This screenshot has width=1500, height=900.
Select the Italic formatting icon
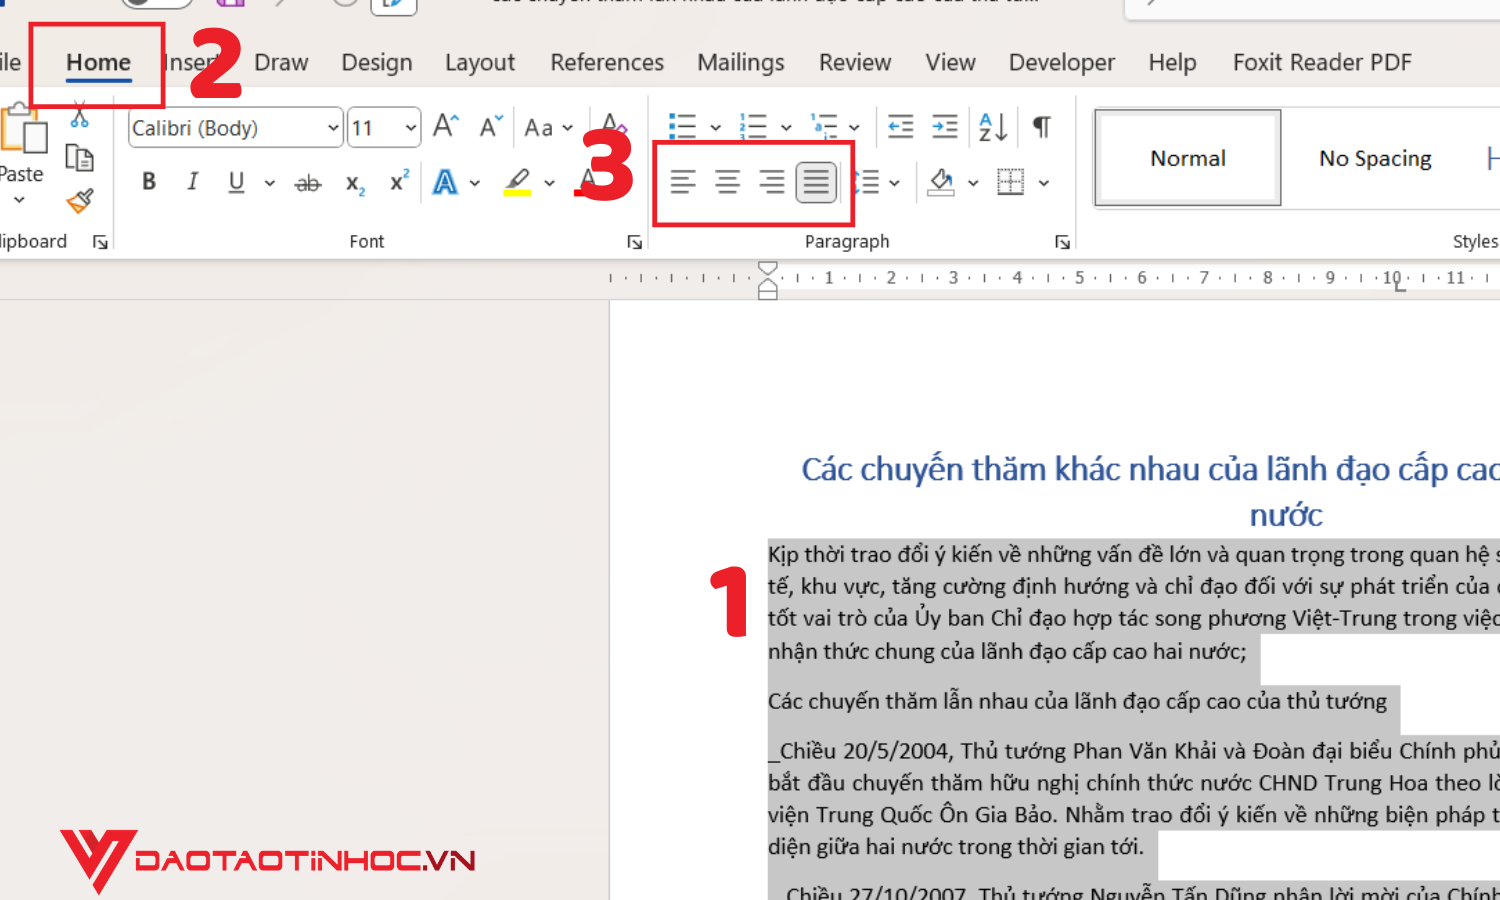[192, 181]
